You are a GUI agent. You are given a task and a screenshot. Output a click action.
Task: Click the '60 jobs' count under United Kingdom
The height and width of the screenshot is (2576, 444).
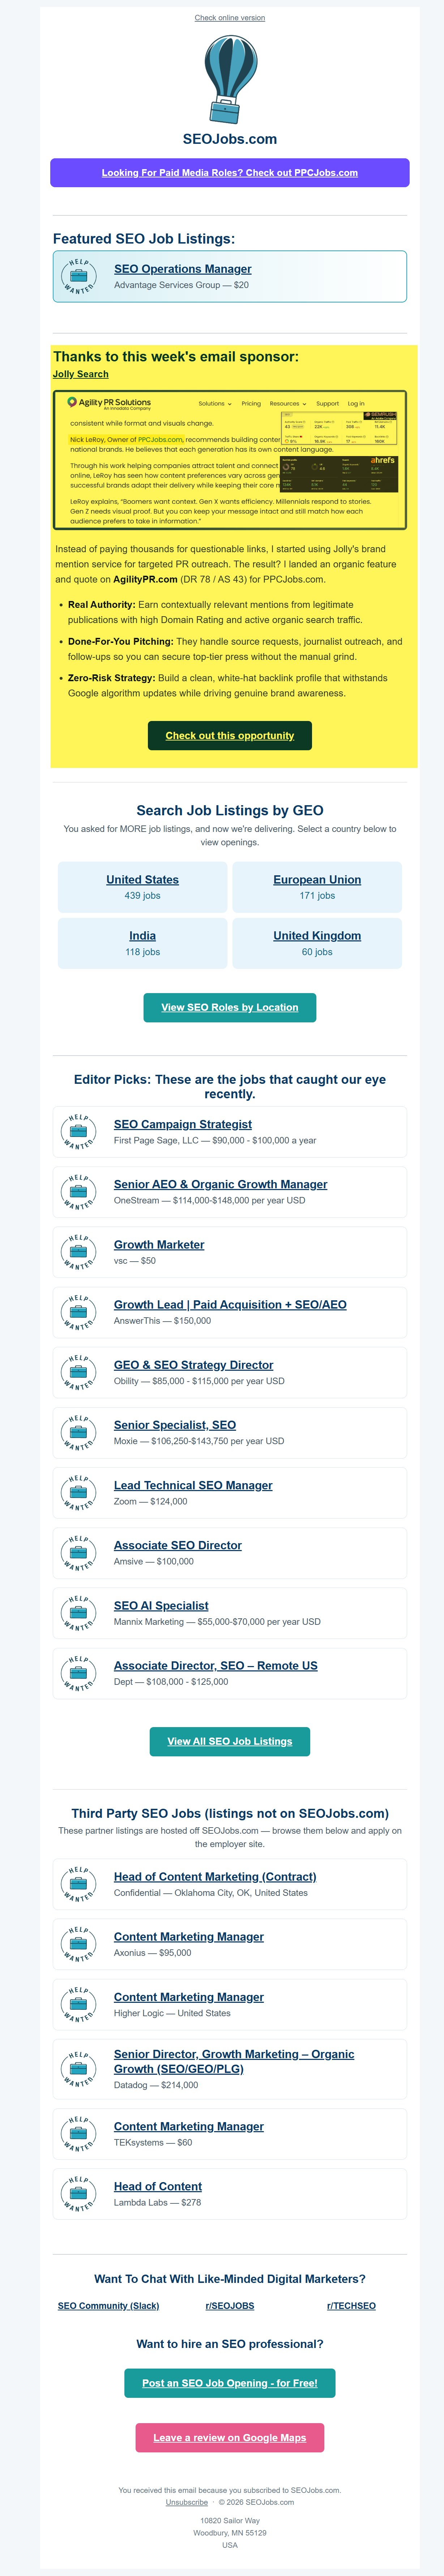pos(317,952)
